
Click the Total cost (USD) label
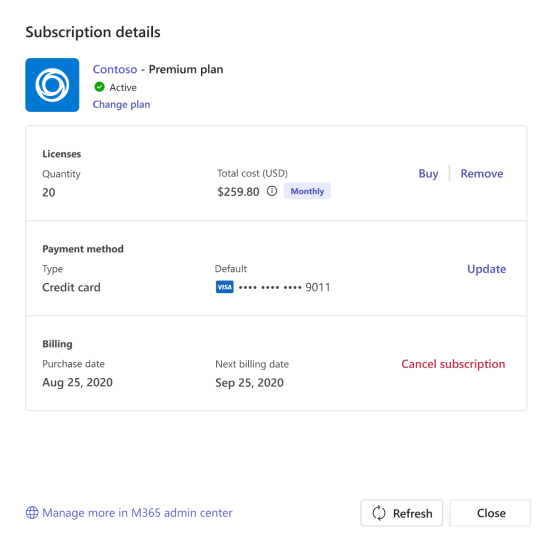pos(252,173)
